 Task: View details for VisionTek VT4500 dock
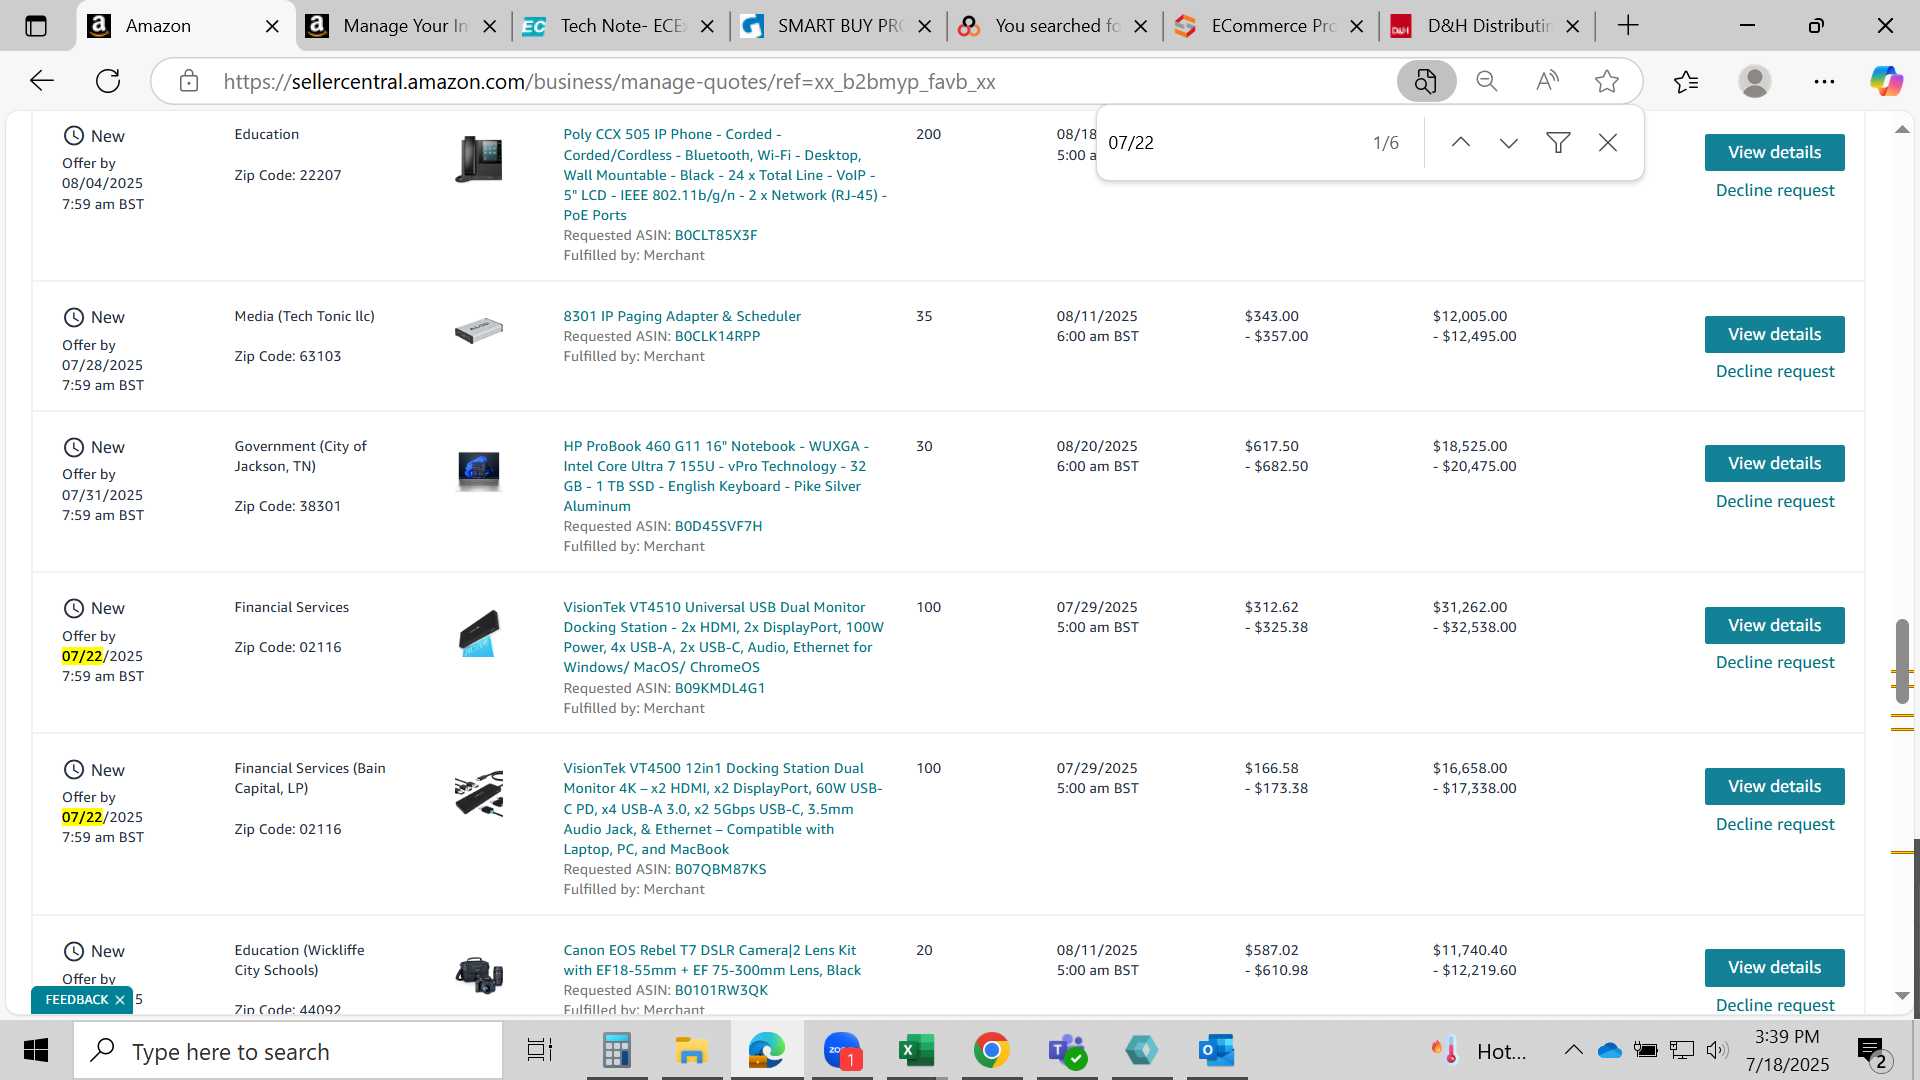(1774, 786)
